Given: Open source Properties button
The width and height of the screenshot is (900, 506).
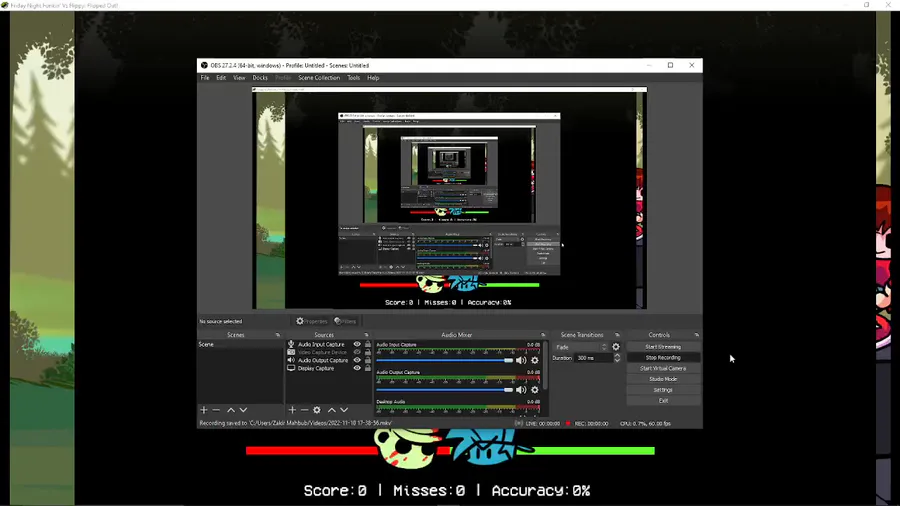Looking at the screenshot, I should pyautogui.click(x=312, y=321).
